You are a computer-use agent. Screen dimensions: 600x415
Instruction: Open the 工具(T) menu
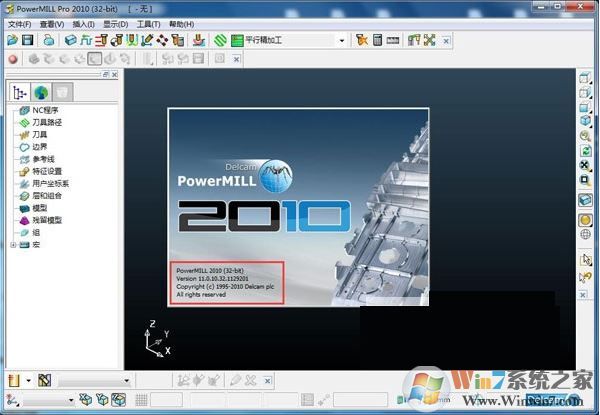click(x=148, y=23)
